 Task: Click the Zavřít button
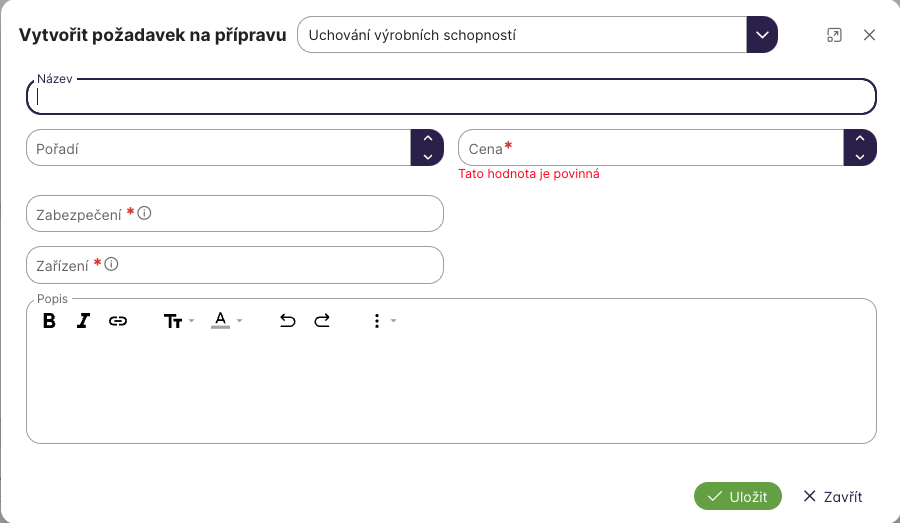pyautogui.click(x=832, y=496)
